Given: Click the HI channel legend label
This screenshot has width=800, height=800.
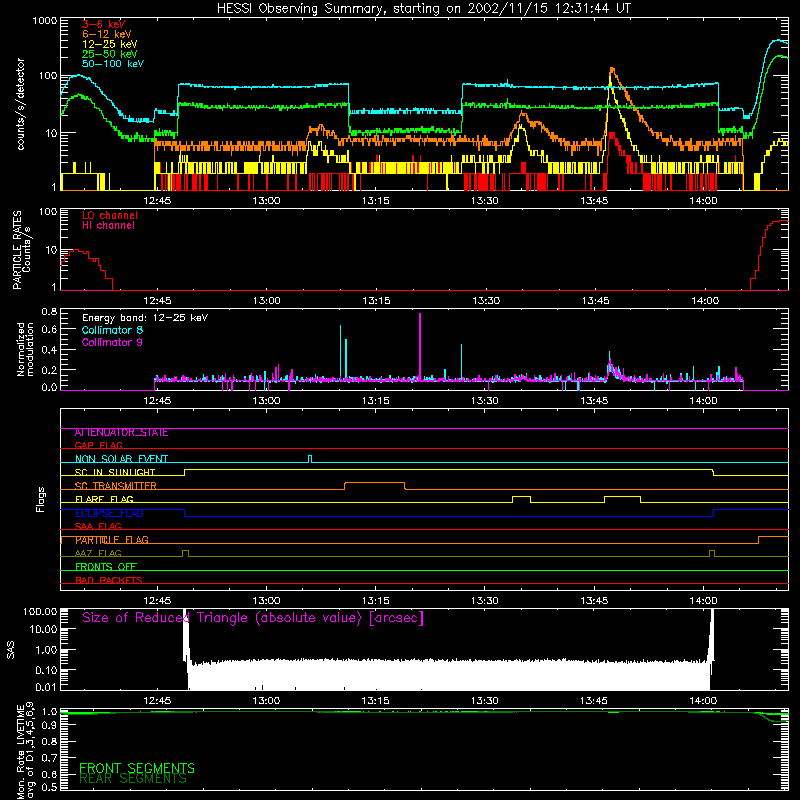Looking at the screenshot, I should point(108,225).
